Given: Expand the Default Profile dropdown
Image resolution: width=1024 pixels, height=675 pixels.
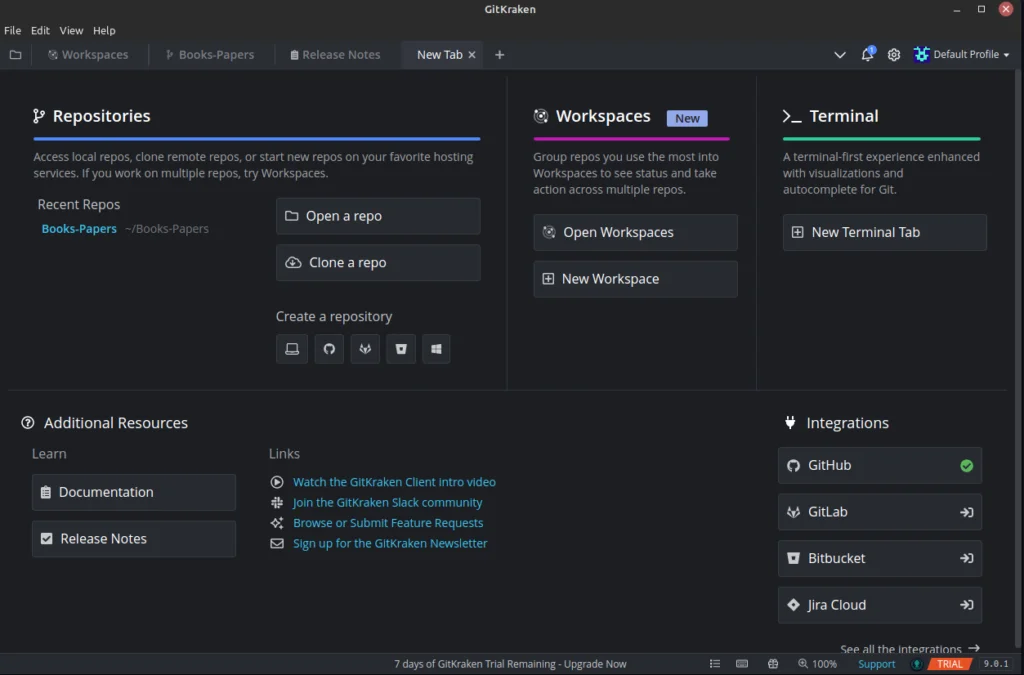Looking at the screenshot, I should [x=961, y=54].
